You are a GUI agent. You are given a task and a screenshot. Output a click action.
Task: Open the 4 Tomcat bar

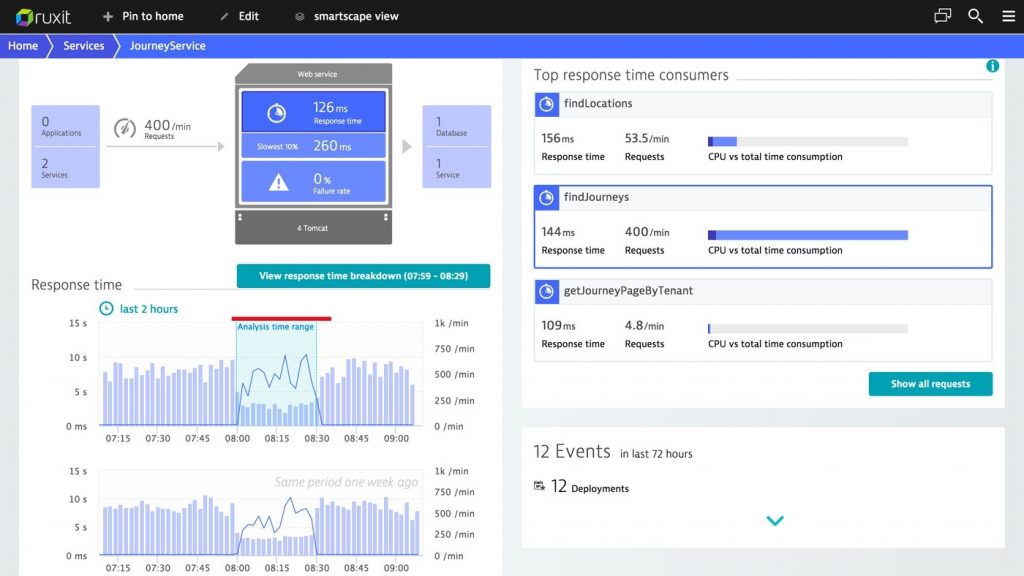(313, 227)
